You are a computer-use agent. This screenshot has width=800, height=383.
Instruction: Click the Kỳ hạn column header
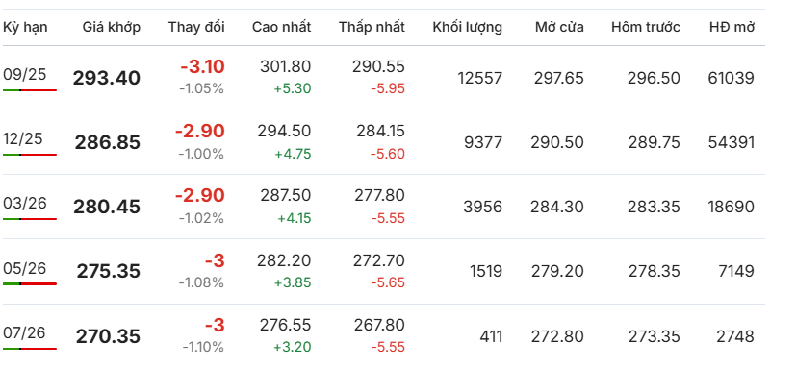pyautogui.click(x=25, y=27)
